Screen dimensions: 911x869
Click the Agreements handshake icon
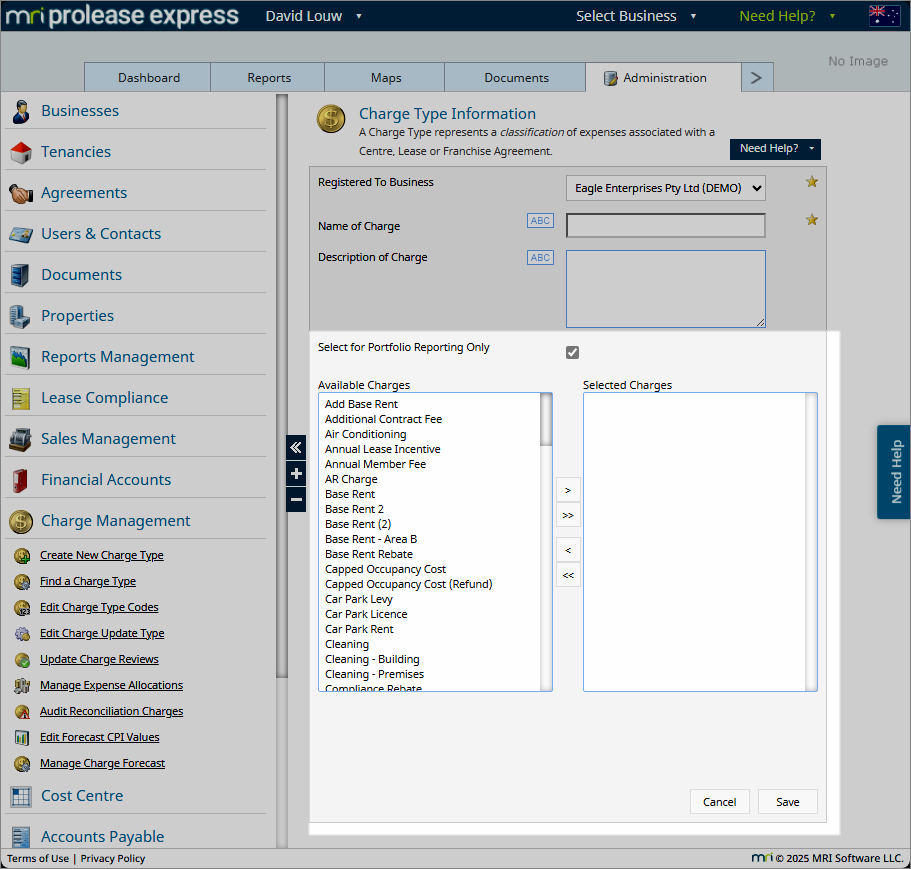[21, 193]
